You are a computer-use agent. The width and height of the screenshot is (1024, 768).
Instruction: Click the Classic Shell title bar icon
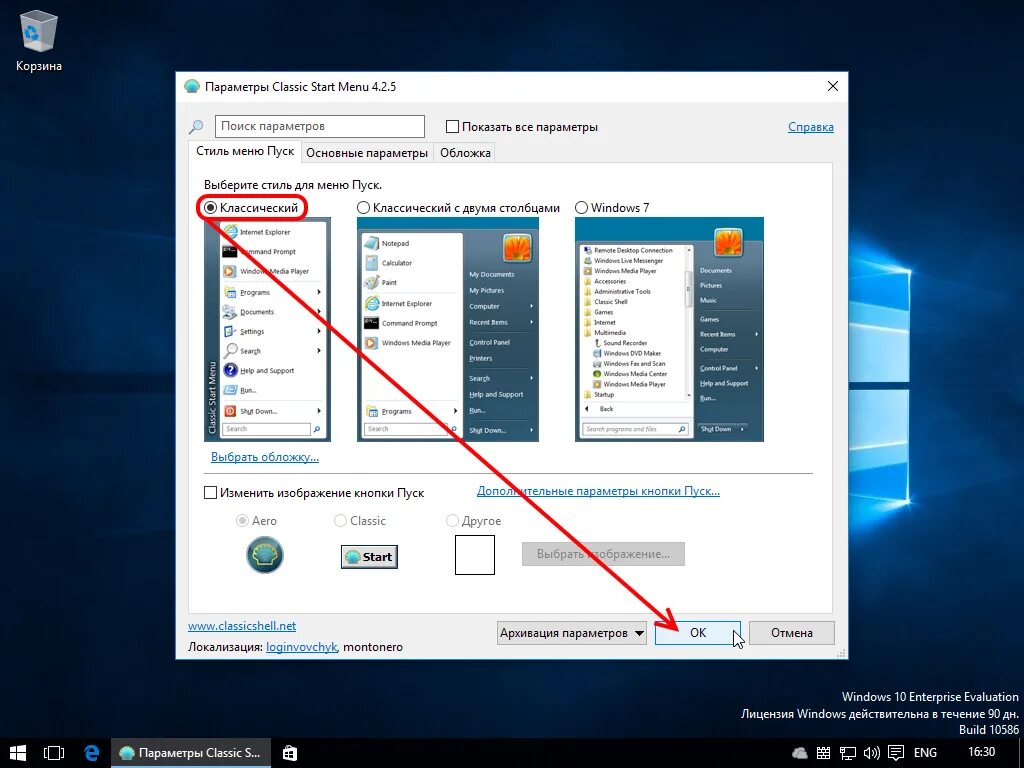point(191,86)
